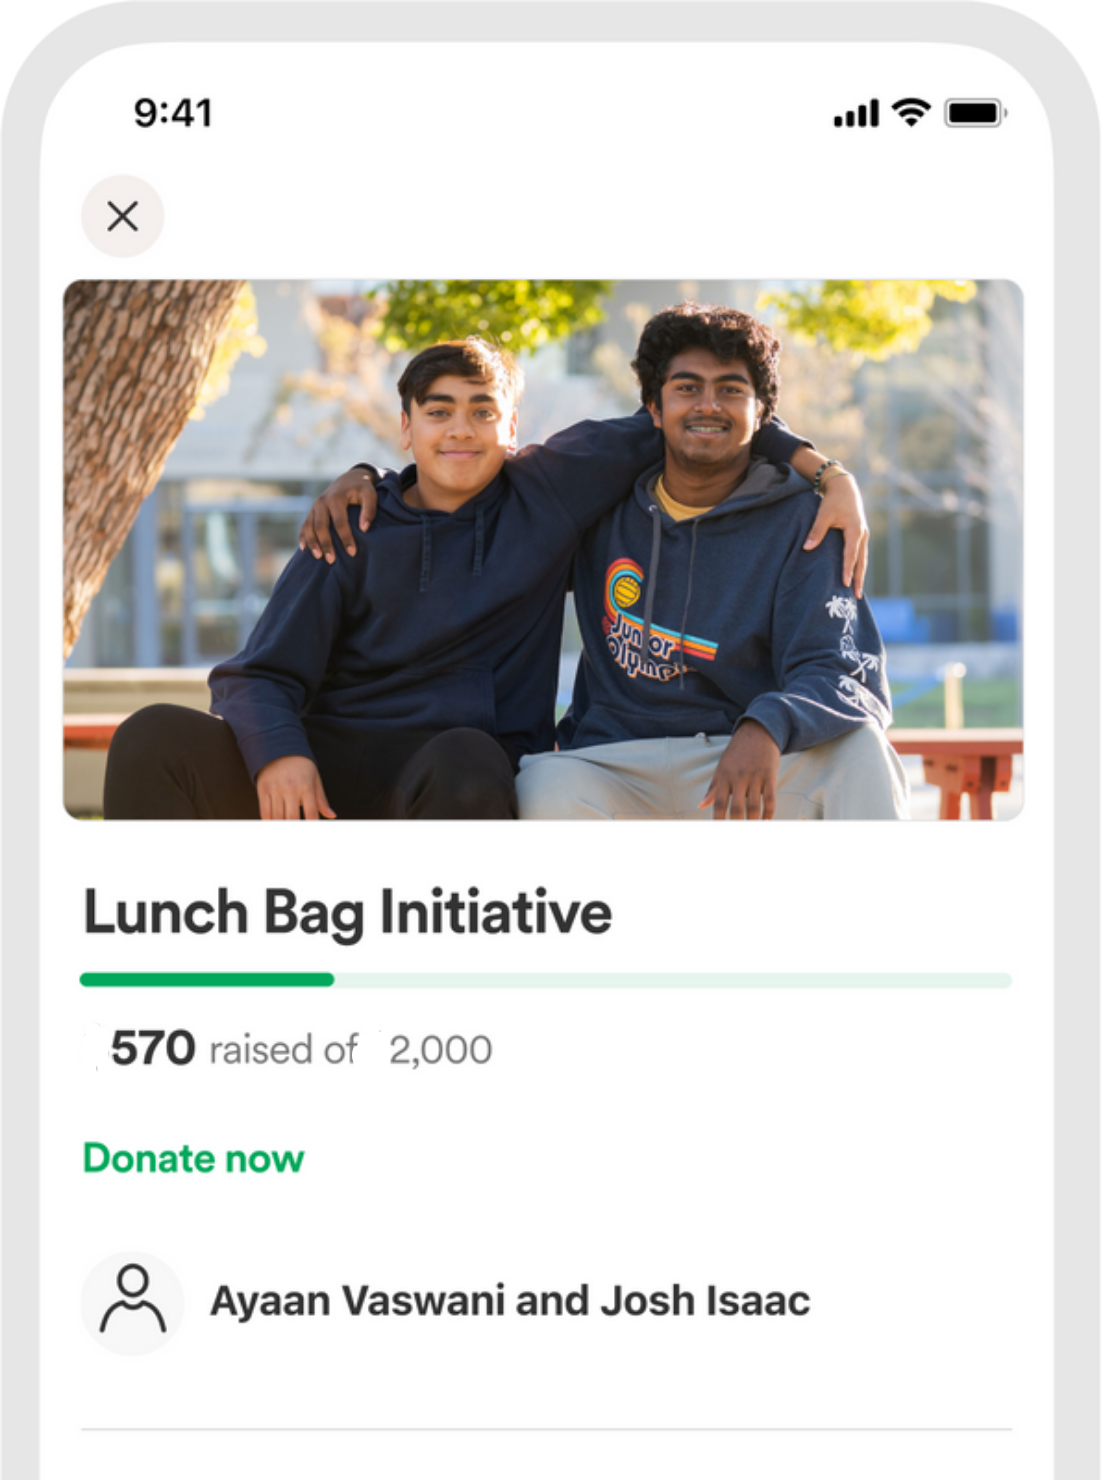The width and height of the screenshot is (1102, 1481).
Task: Open organizers Ayaan Vaswani and Josh Isaac
Action: (x=510, y=1301)
